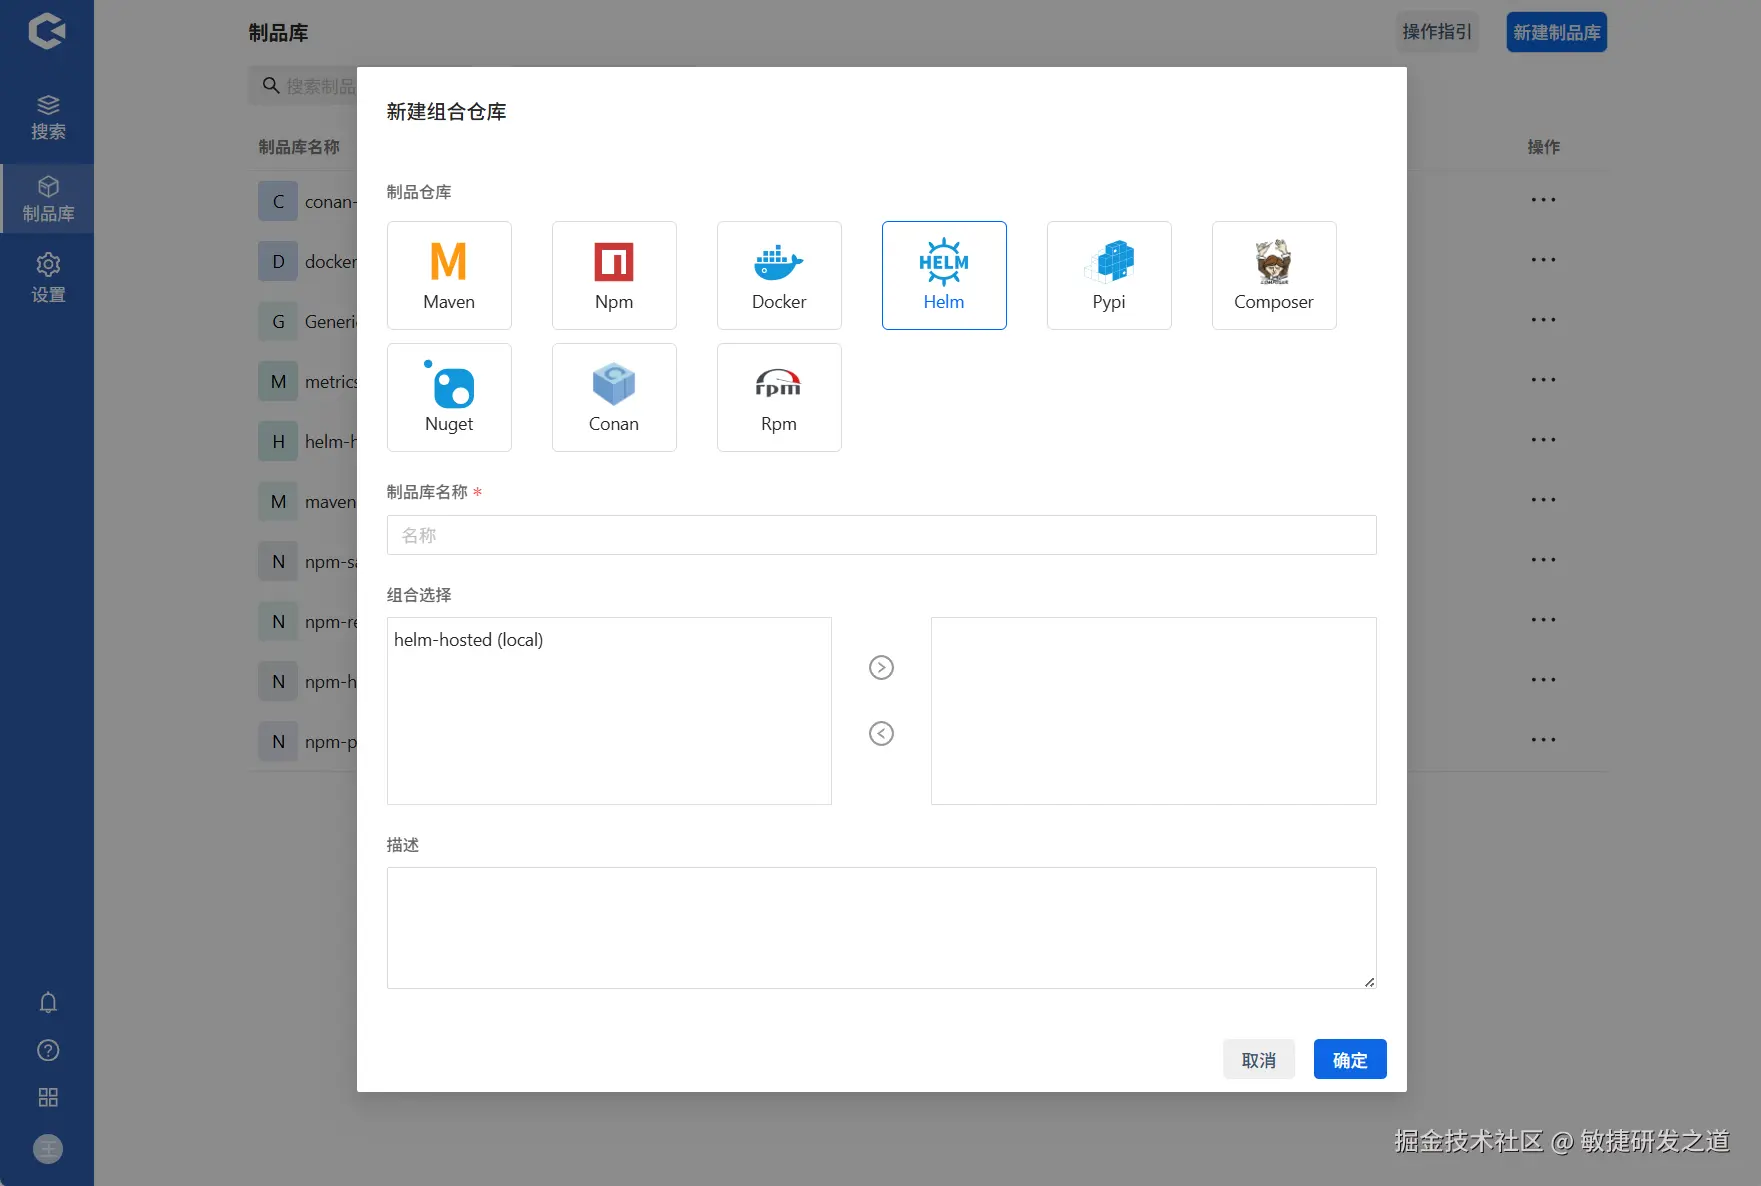The height and width of the screenshot is (1186, 1761).
Task: Open actions menu for Generic row
Action: click(x=1543, y=320)
